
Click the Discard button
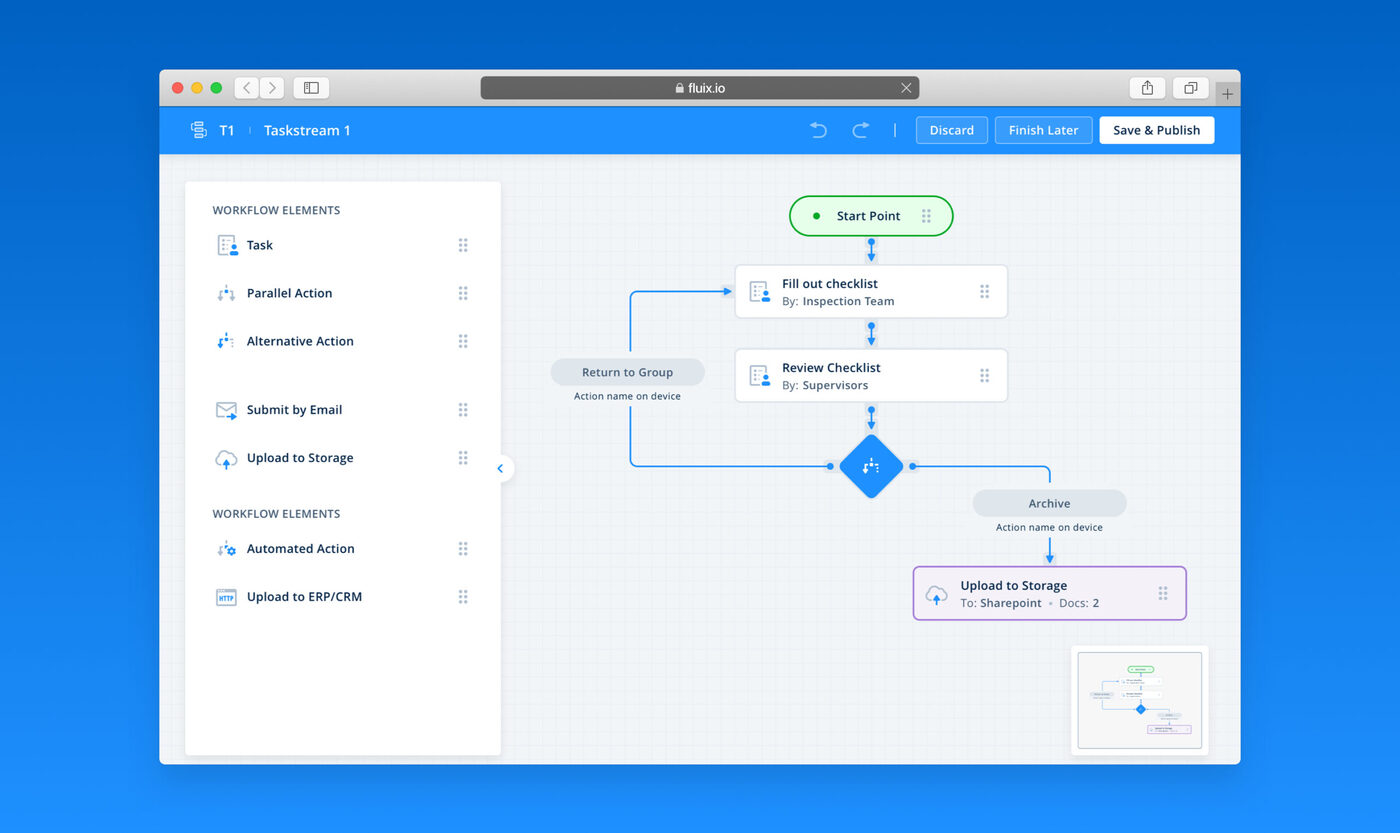tap(951, 130)
